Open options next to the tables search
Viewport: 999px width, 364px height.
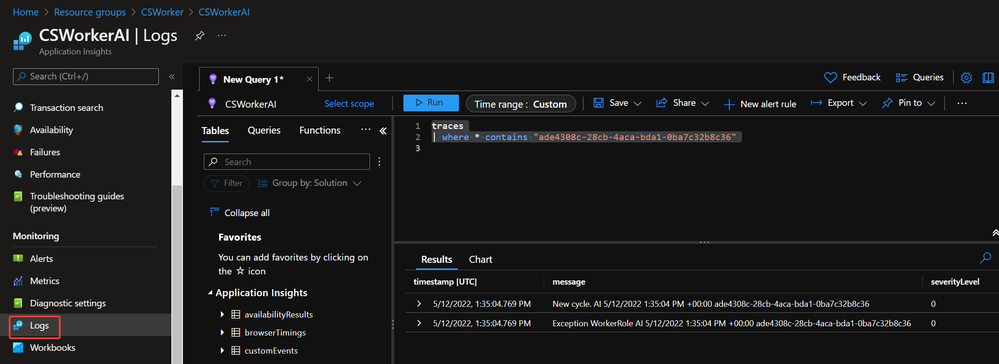tap(379, 162)
